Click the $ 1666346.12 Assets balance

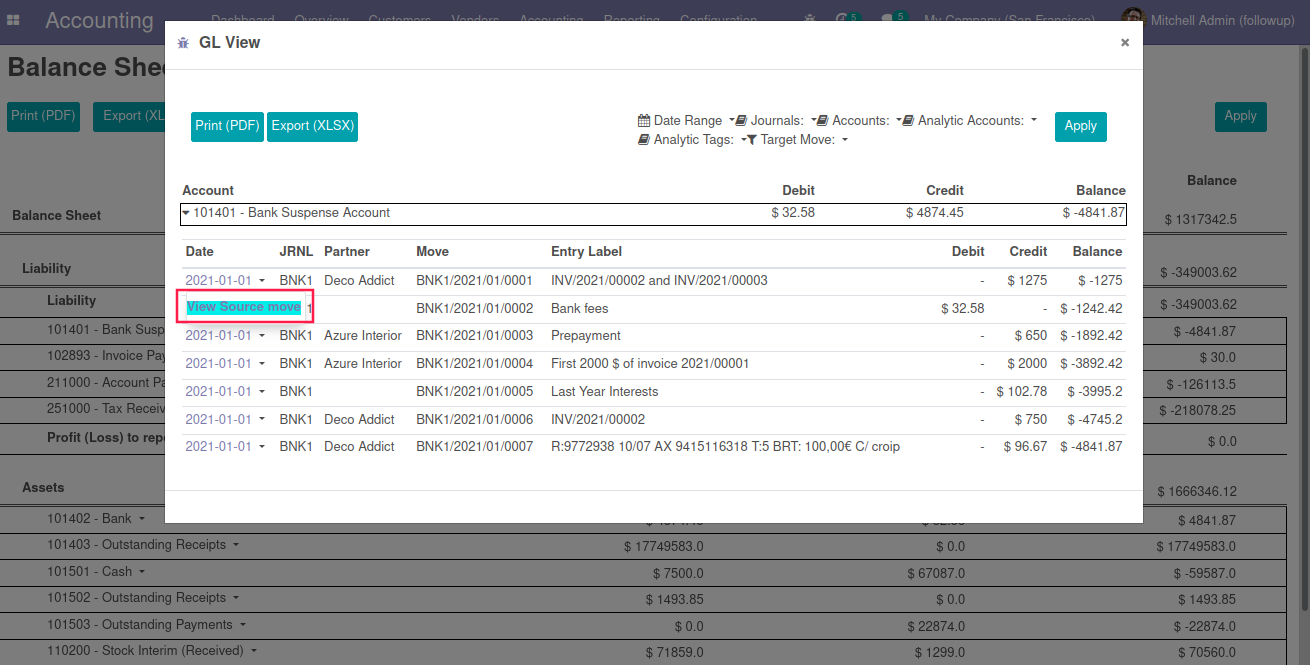pos(1197,492)
